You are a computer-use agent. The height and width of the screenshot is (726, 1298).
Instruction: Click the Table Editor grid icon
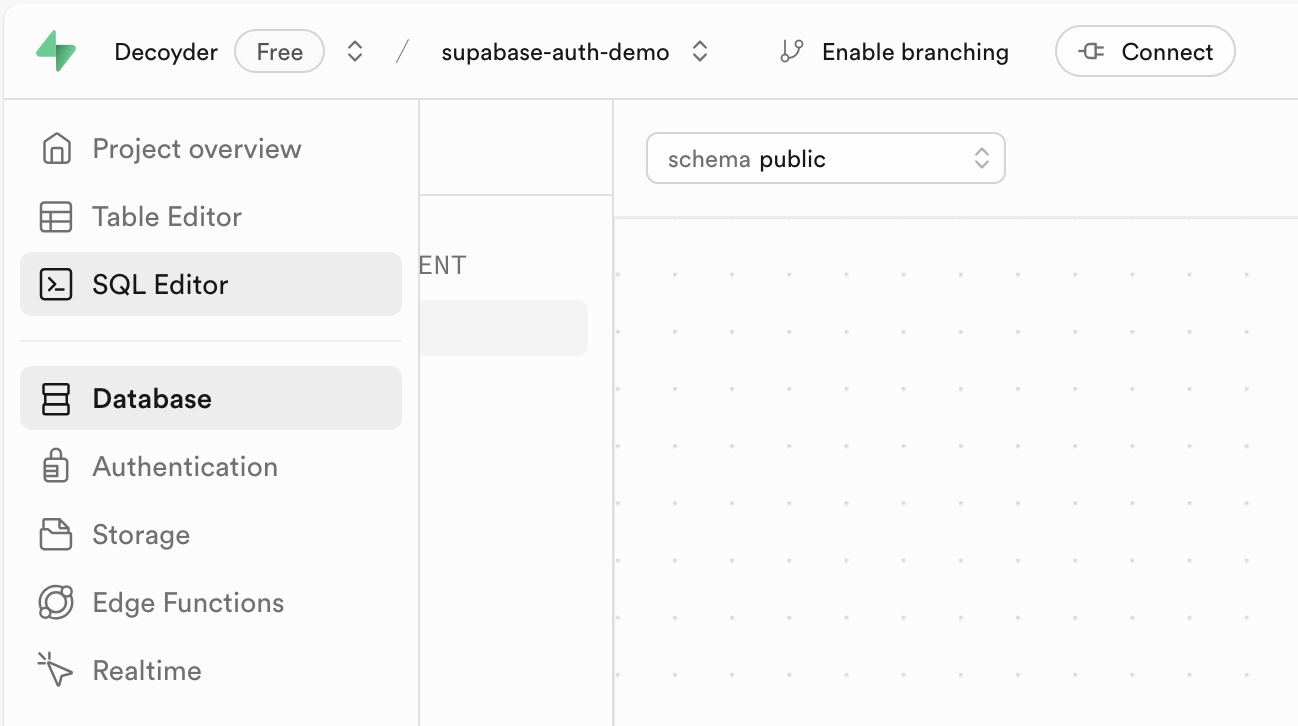pos(56,217)
